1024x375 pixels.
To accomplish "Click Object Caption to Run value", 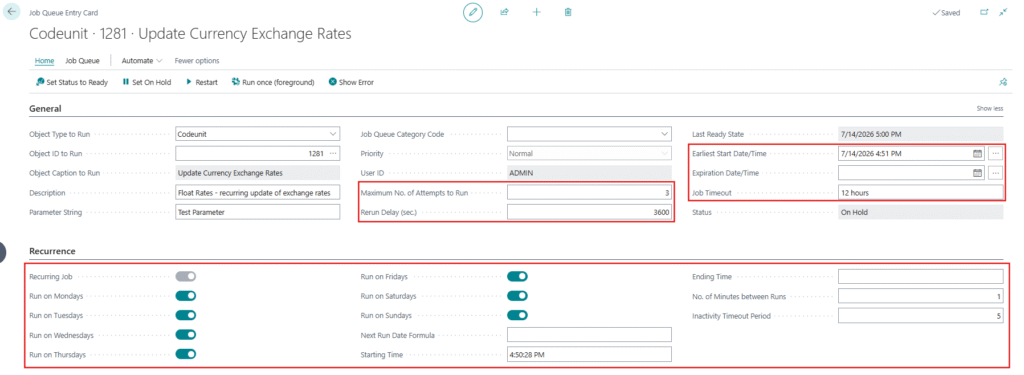I will pos(258,173).
